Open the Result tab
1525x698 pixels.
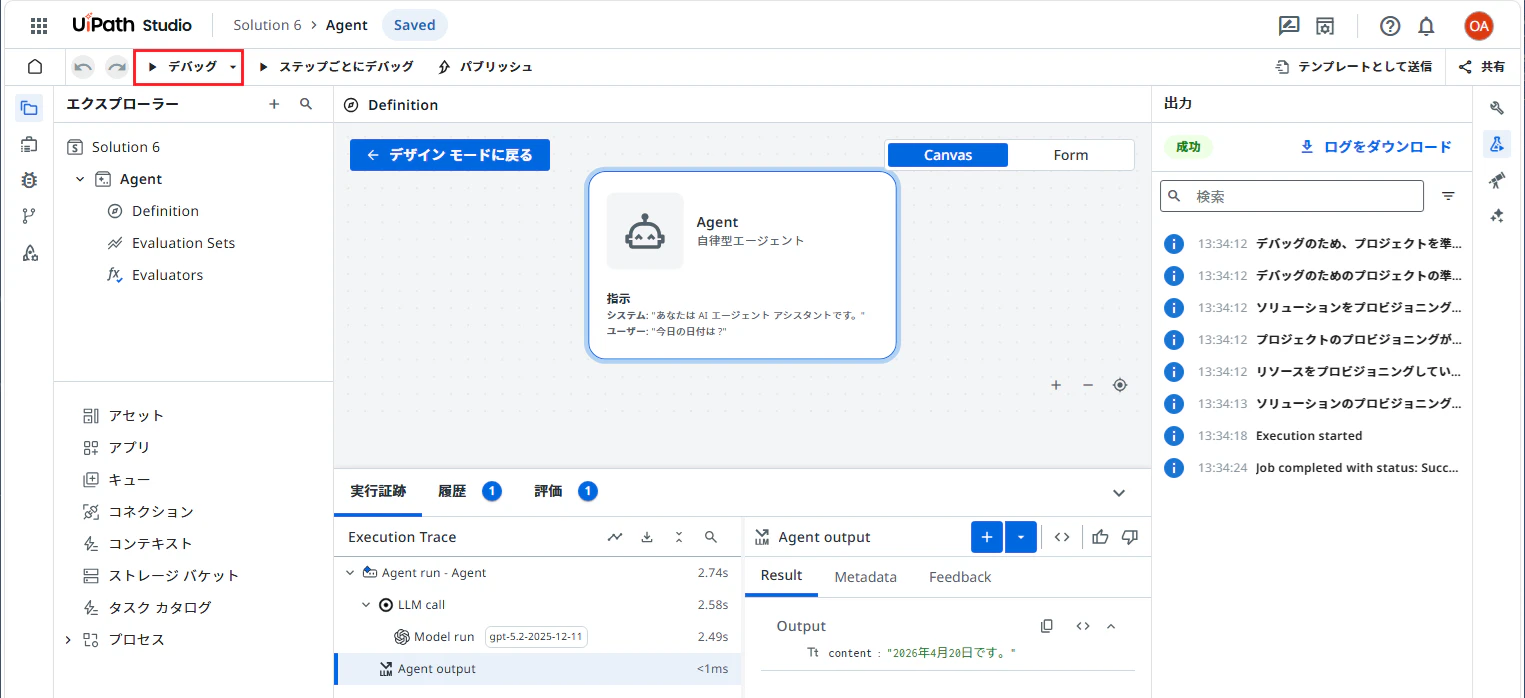point(781,576)
